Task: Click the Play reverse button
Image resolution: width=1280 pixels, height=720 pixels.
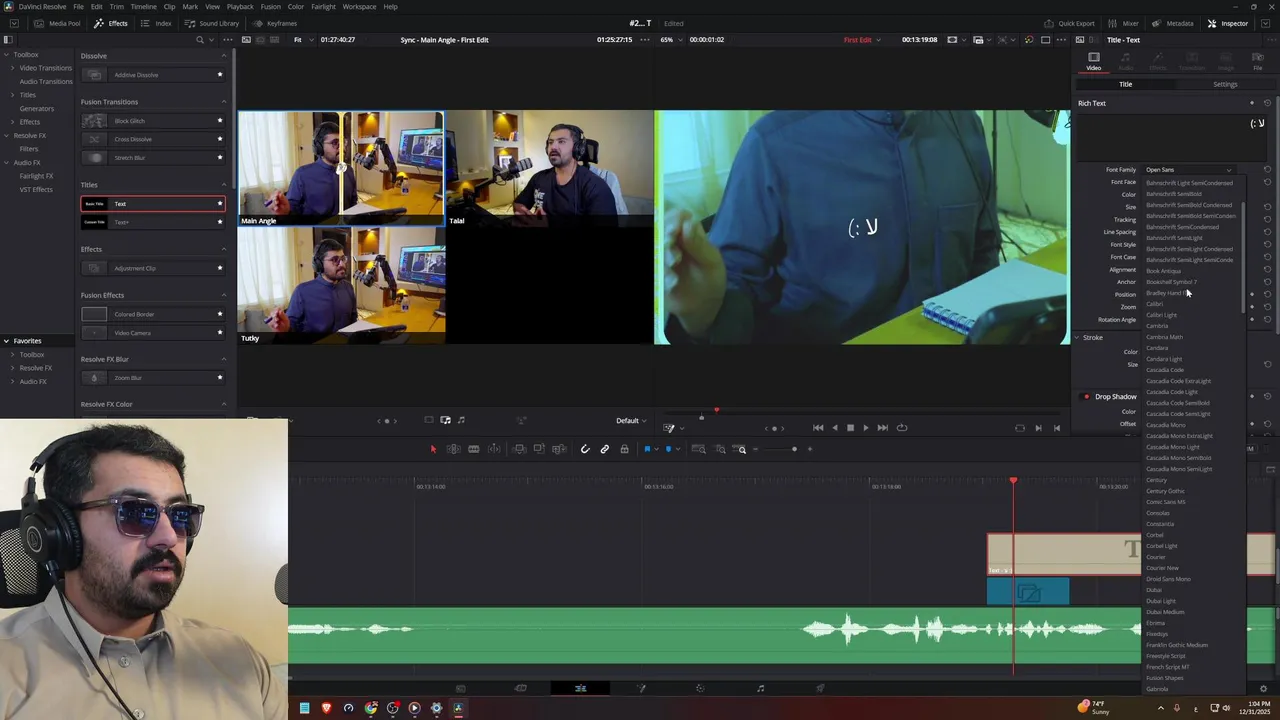Action: tap(835, 428)
